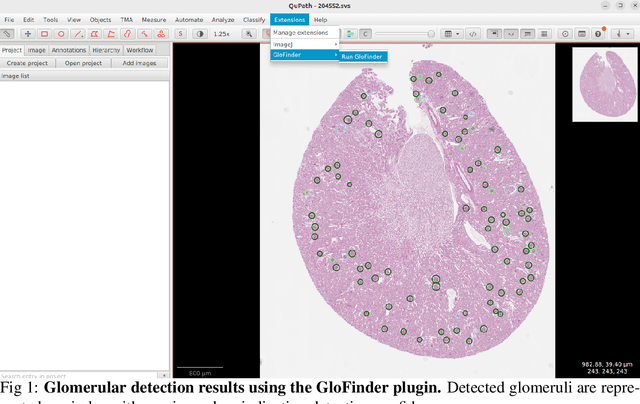Click Run GloFinder menu entry
The width and height of the screenshot is (640, 404).
click(x=364, y=56)
